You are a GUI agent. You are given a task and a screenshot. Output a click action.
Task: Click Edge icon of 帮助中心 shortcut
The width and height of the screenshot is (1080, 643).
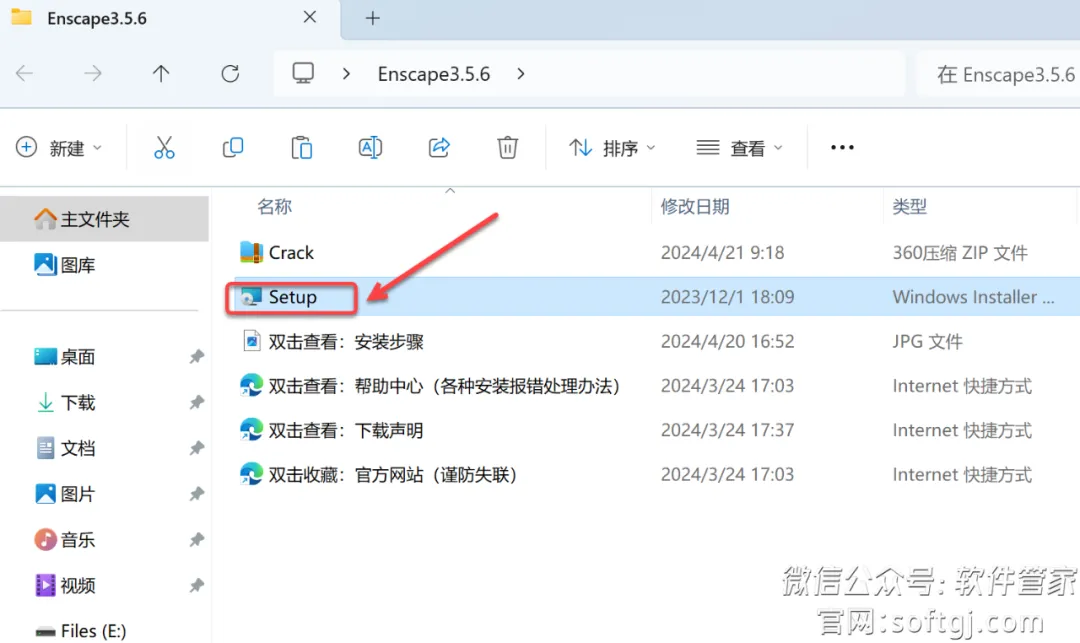(251, 386)
